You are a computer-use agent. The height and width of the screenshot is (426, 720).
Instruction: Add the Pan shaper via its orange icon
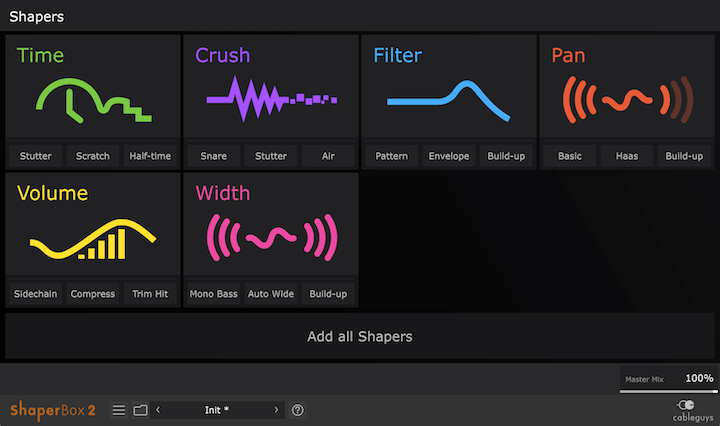pyautogui.click(x=628, y=100)
